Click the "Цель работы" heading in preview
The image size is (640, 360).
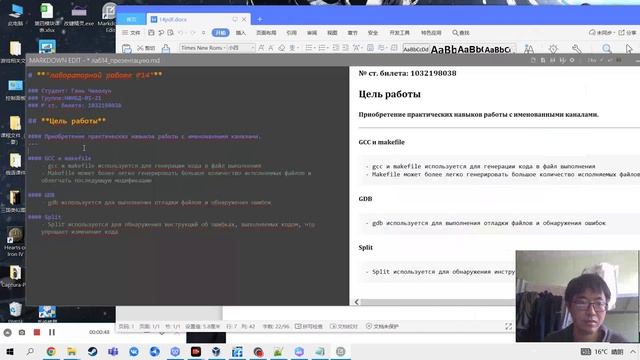coord(389,94)
